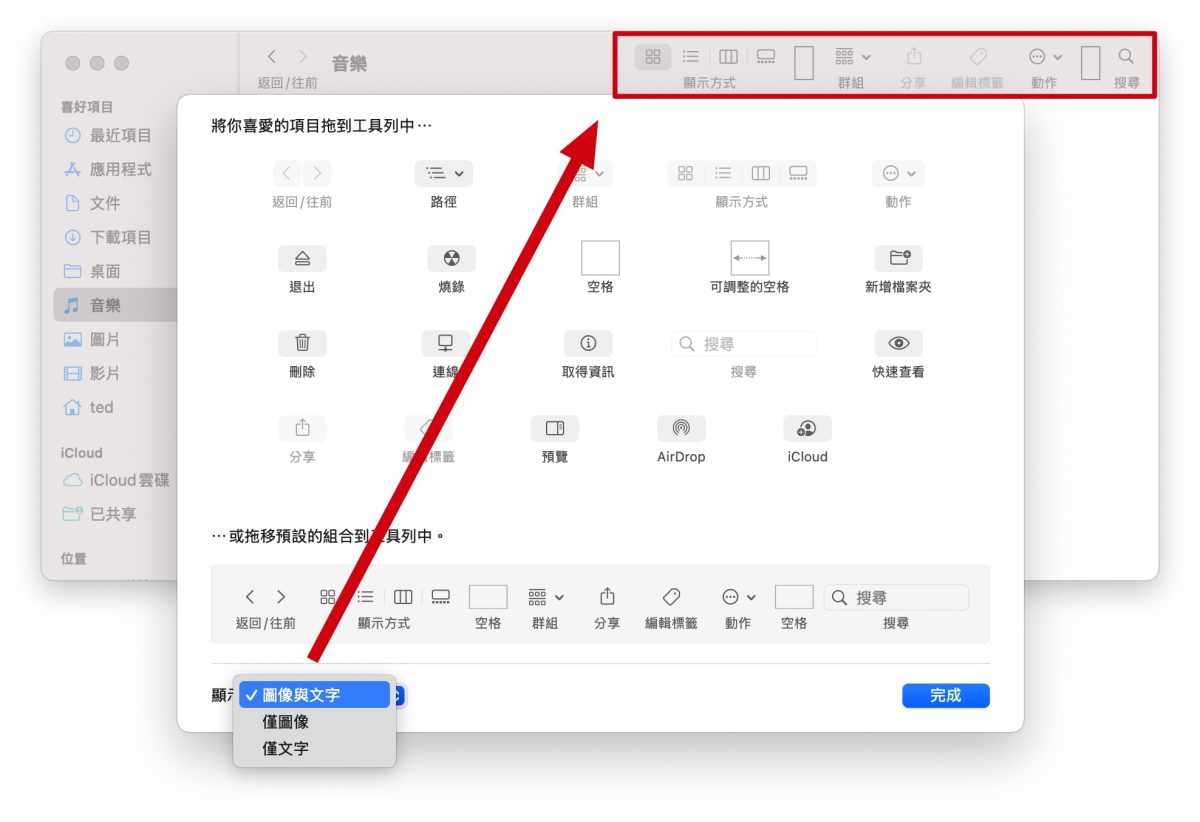Image resolution: width=1200 pixels, height=822 pixels.
Task: Click the 顯示方式 view switcher in the top palette row
Action: click(742, 173)
